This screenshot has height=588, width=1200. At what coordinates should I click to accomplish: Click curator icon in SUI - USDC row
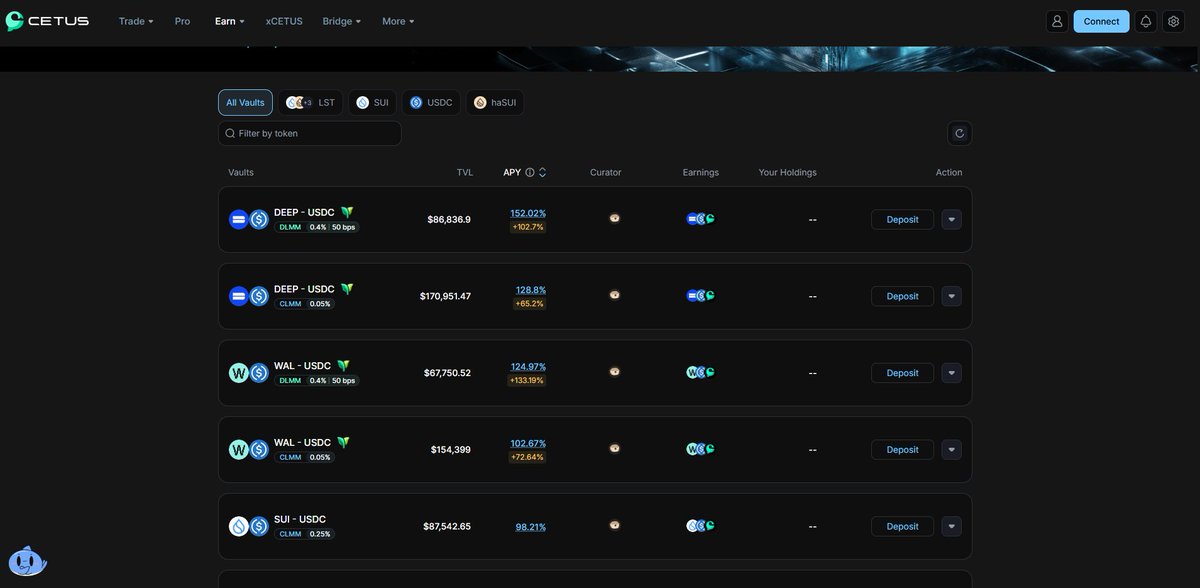614,525
